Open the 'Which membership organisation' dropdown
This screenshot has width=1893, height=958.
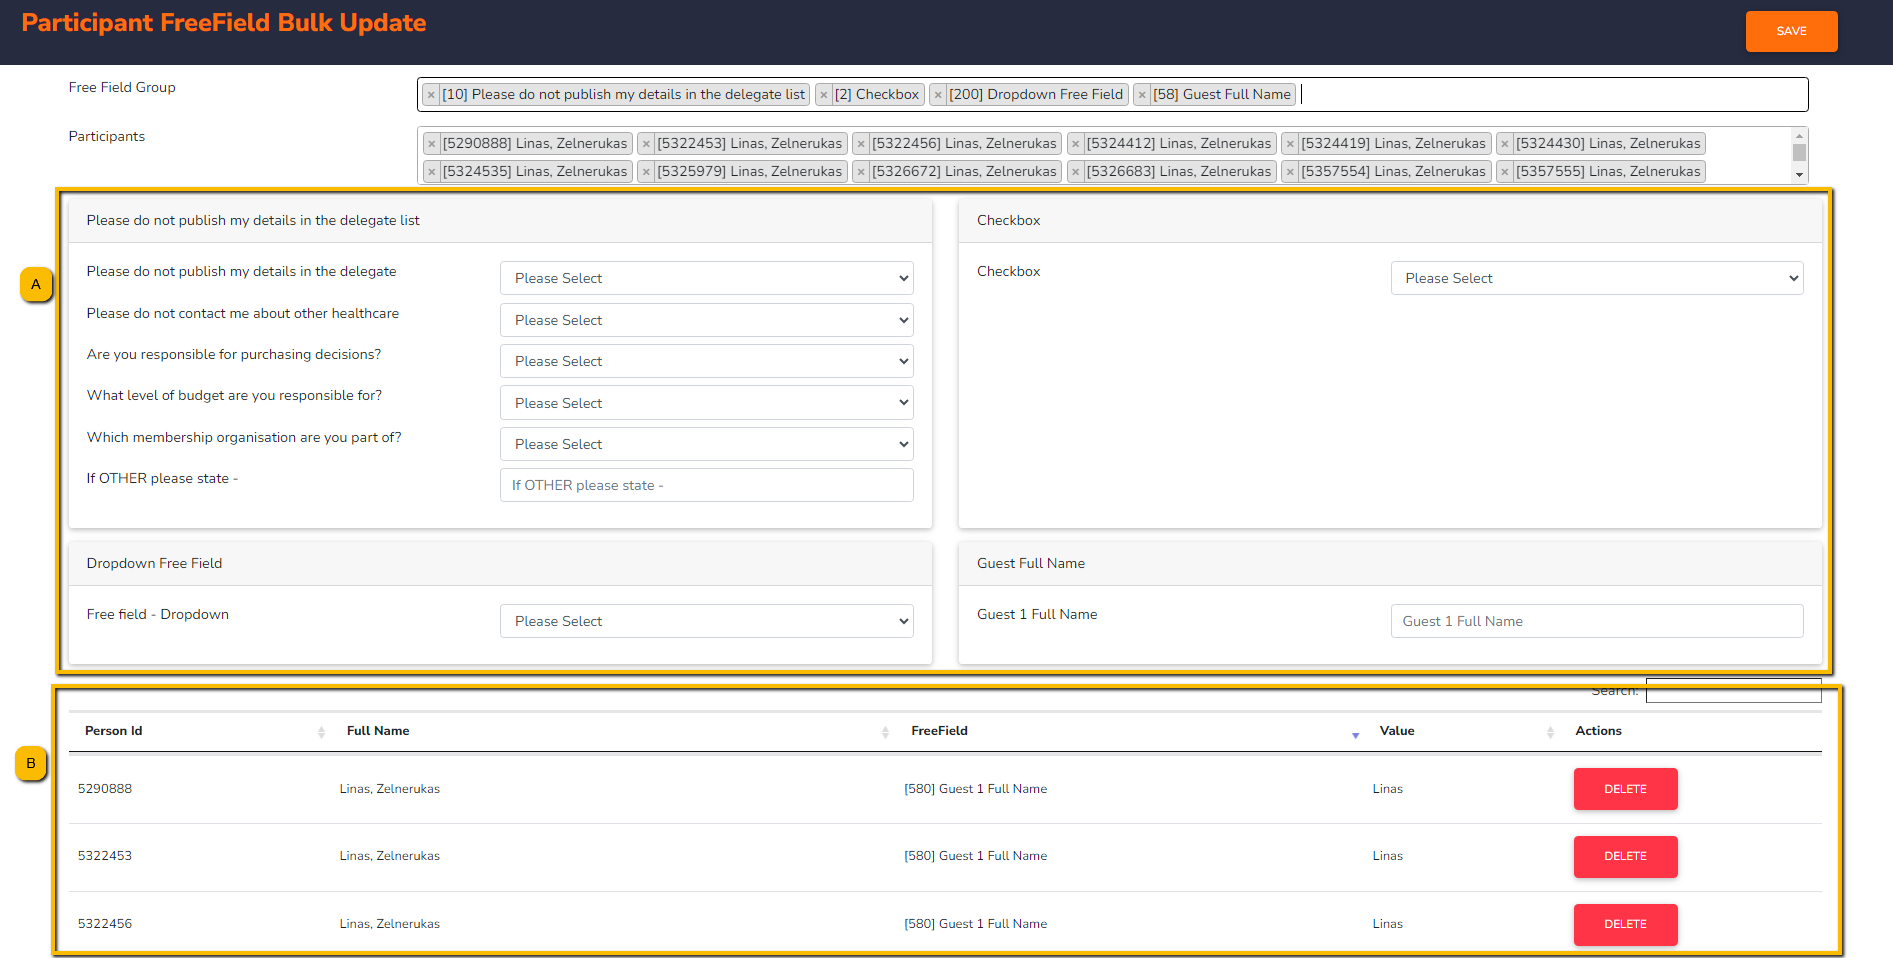pyautogui.click(x=706, y=445)
